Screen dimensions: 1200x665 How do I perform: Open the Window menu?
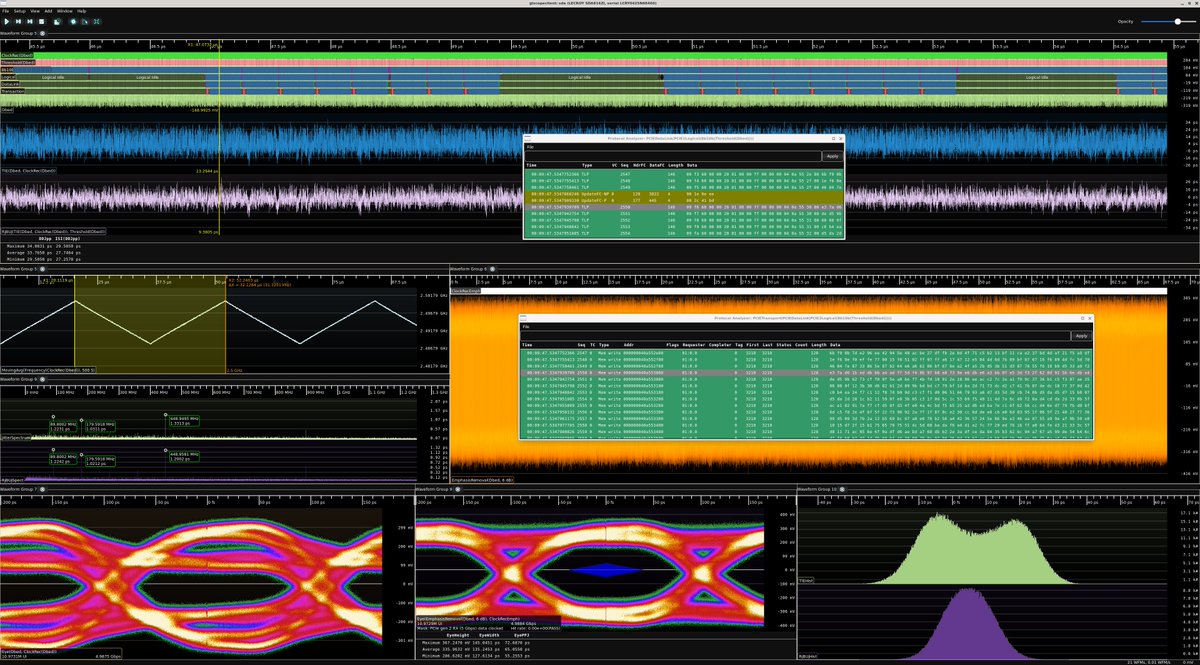pyautogui.click(x=65, y=11)
